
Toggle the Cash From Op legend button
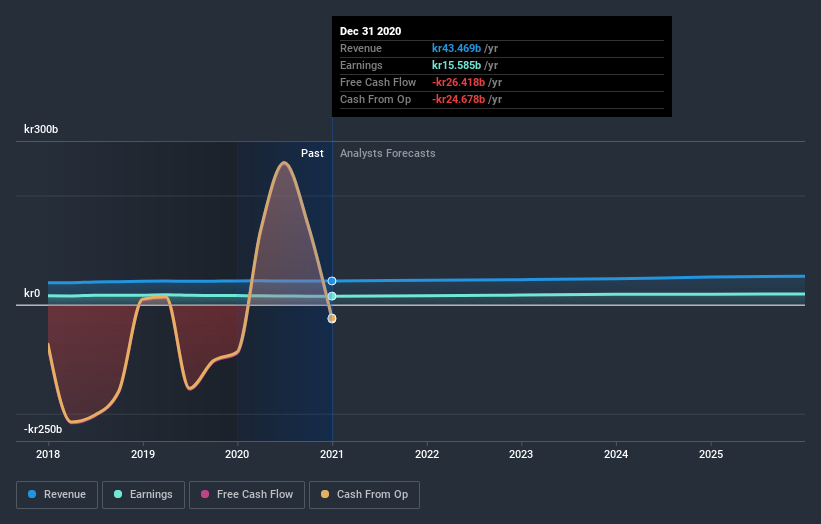pyautogui.click(x=364, y=495)
